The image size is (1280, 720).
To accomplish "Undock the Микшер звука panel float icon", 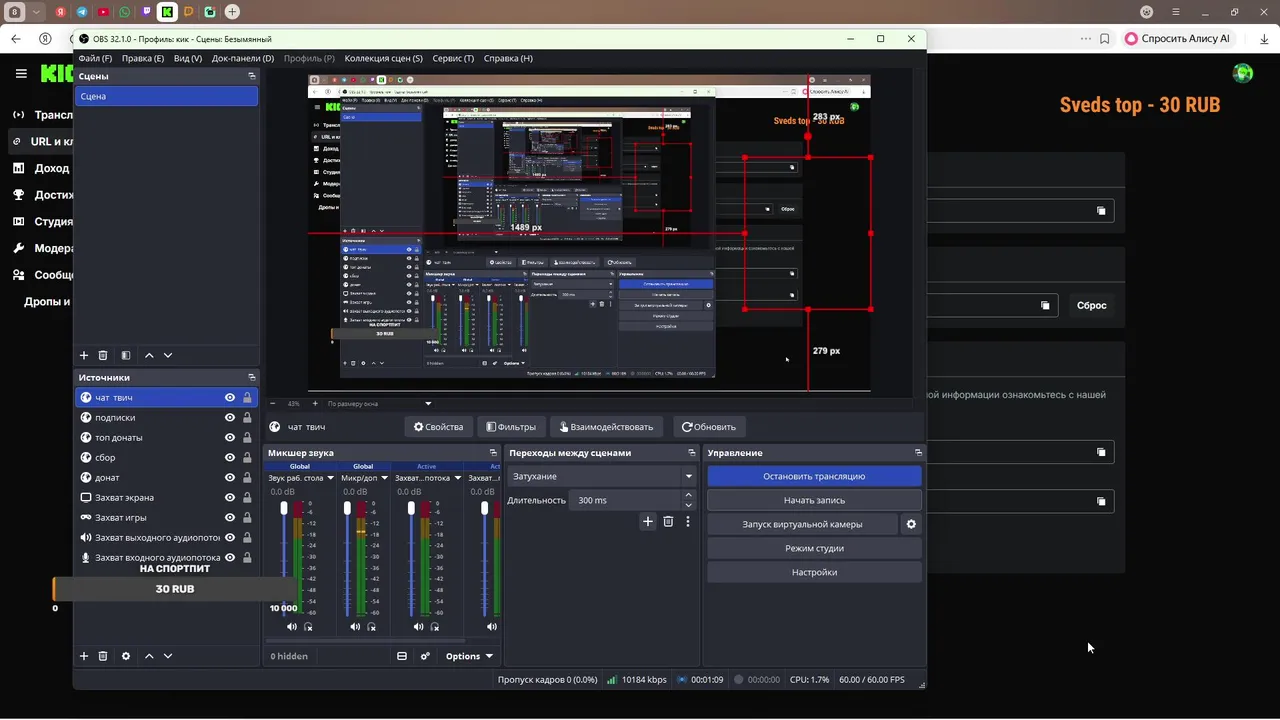I will pos(494,453).
